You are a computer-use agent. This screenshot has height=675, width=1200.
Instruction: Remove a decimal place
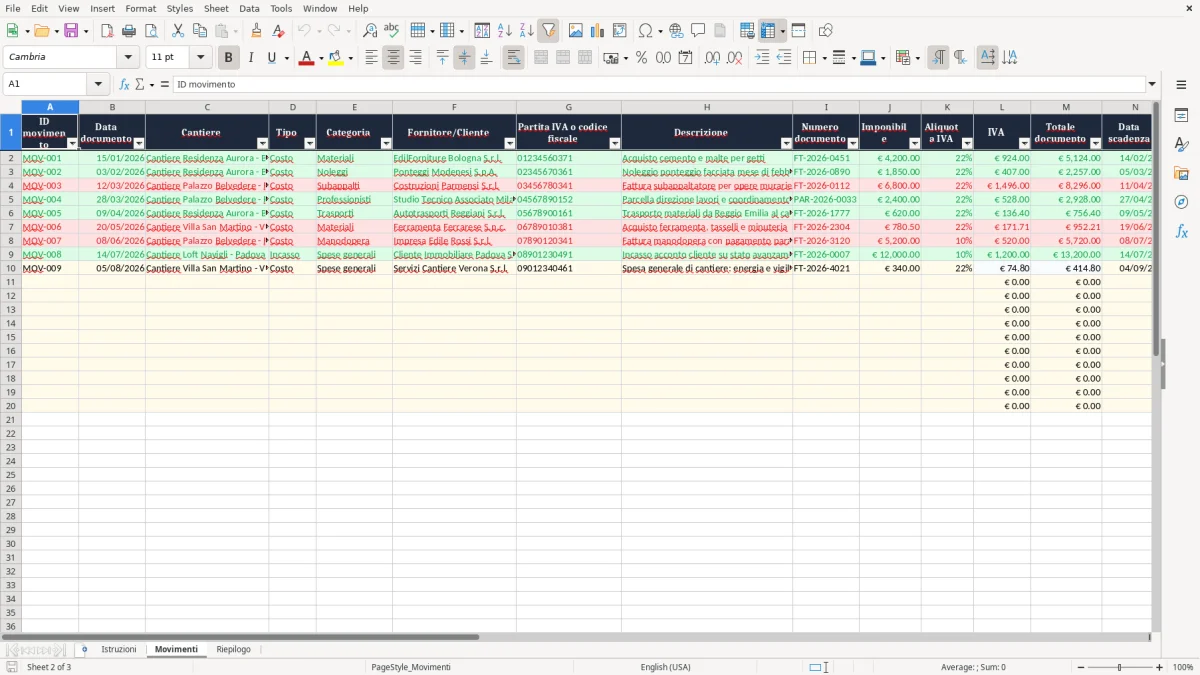click(735, 58)
